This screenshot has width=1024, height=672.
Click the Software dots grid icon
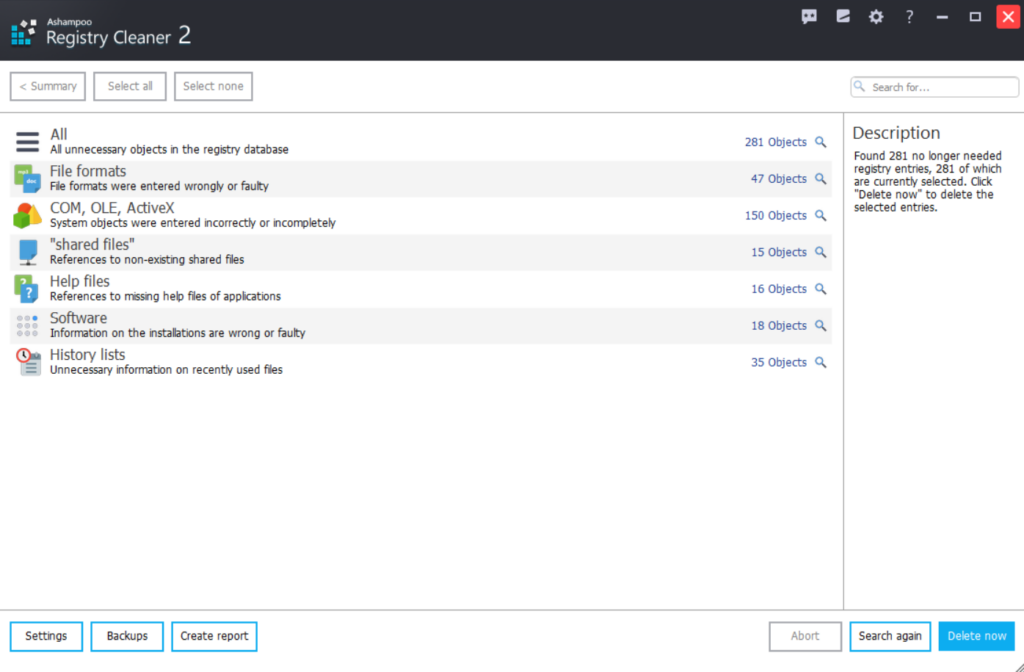pyautogui.click(x=27, y=325)
